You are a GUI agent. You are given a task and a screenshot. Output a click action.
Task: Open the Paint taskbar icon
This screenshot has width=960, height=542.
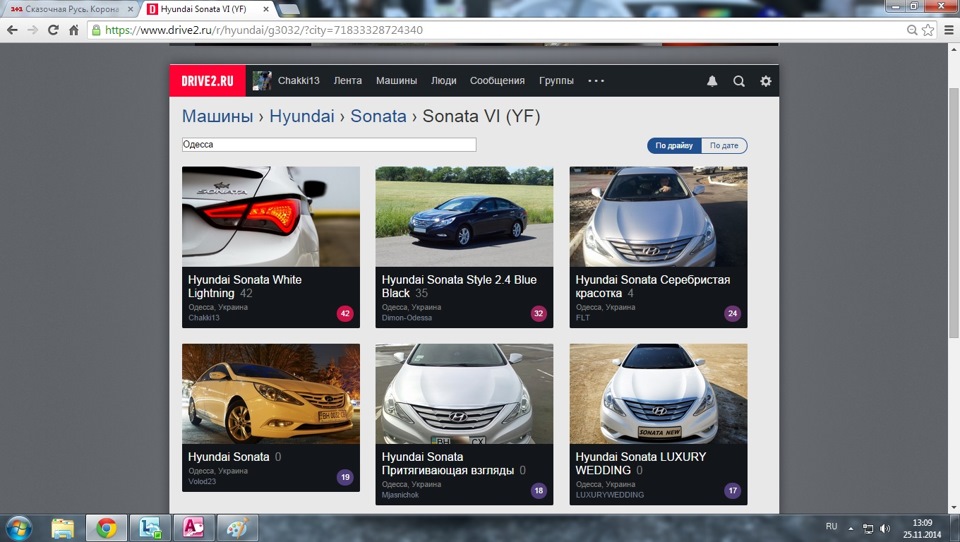coord(238,528)
